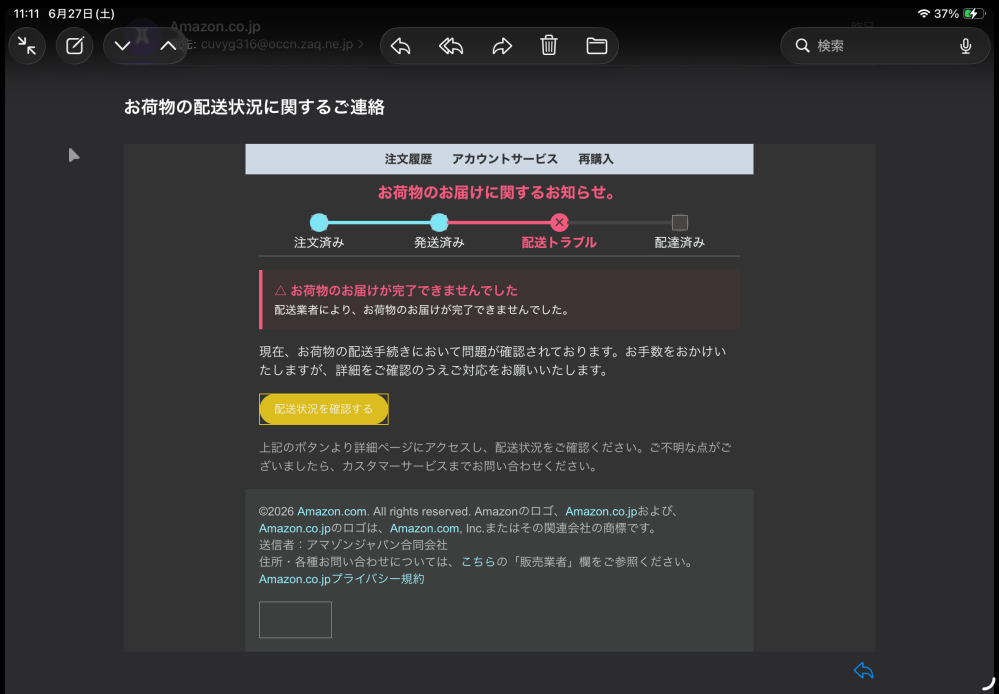The height and width of the screenshot is (694, 999).
Task: Click the 発送済み progress step circle
Action: [x=439, y=222]
